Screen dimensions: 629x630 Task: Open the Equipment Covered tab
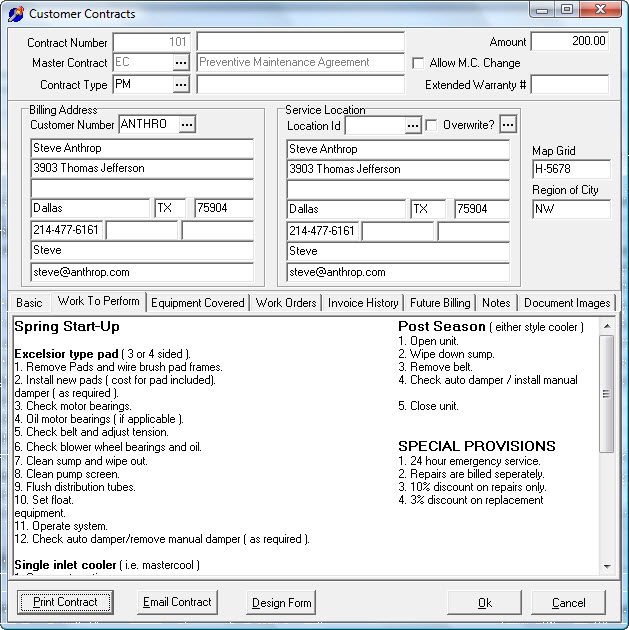tap(198, 303)
